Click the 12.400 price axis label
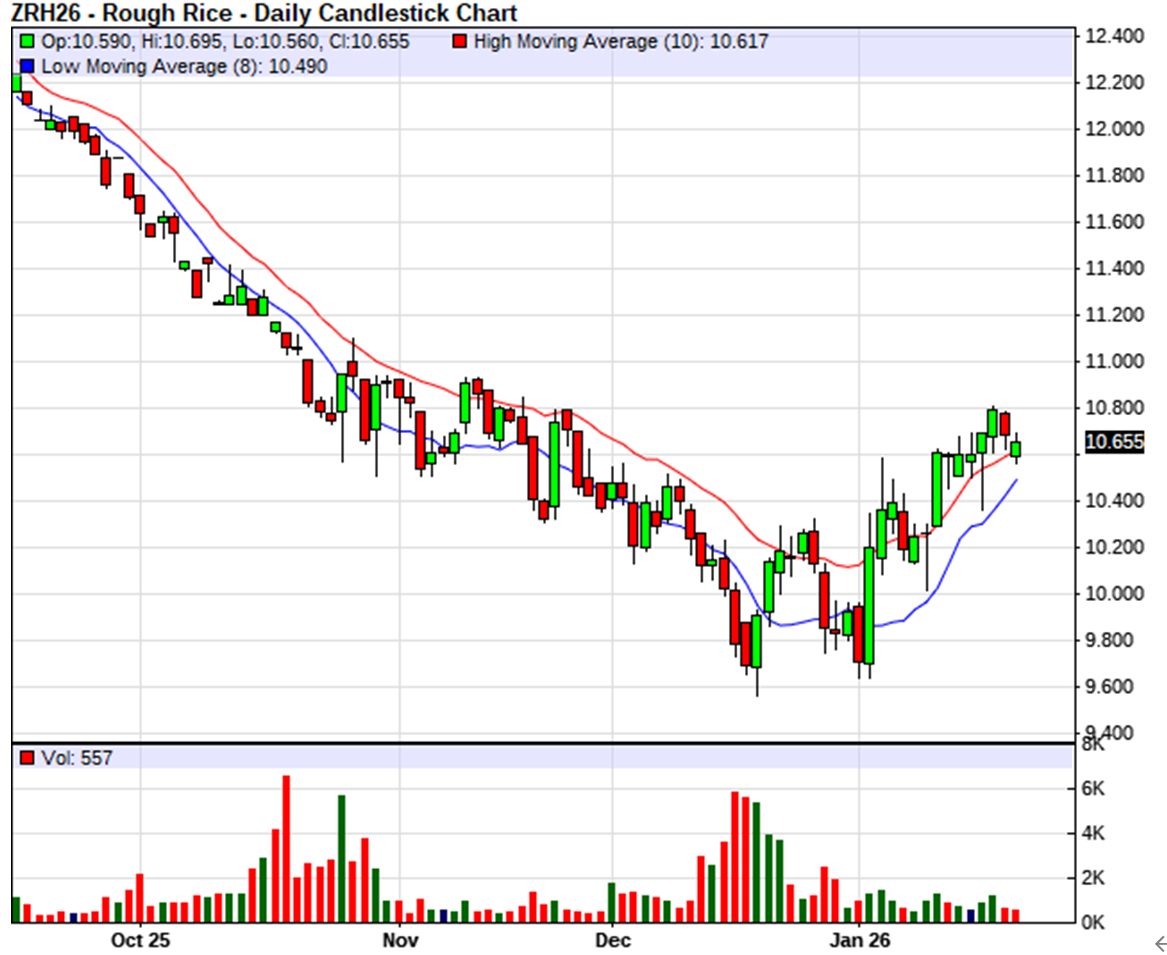 coord(1113,36)
